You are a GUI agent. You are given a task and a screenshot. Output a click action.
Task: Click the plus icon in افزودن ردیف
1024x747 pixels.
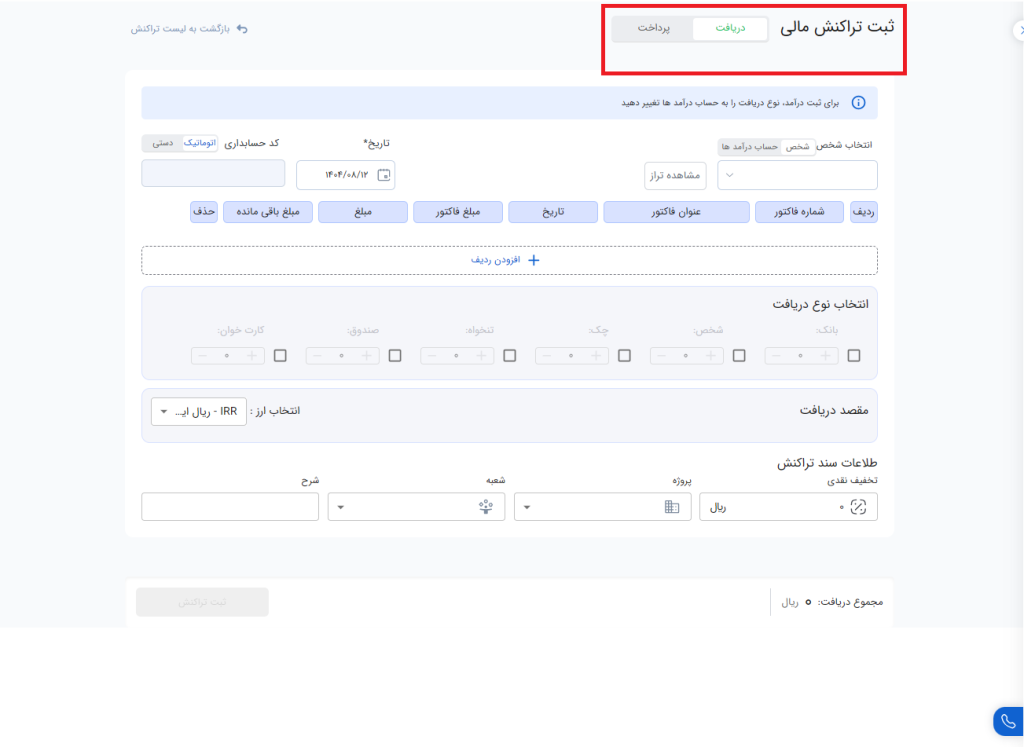(x=533, y=260)
